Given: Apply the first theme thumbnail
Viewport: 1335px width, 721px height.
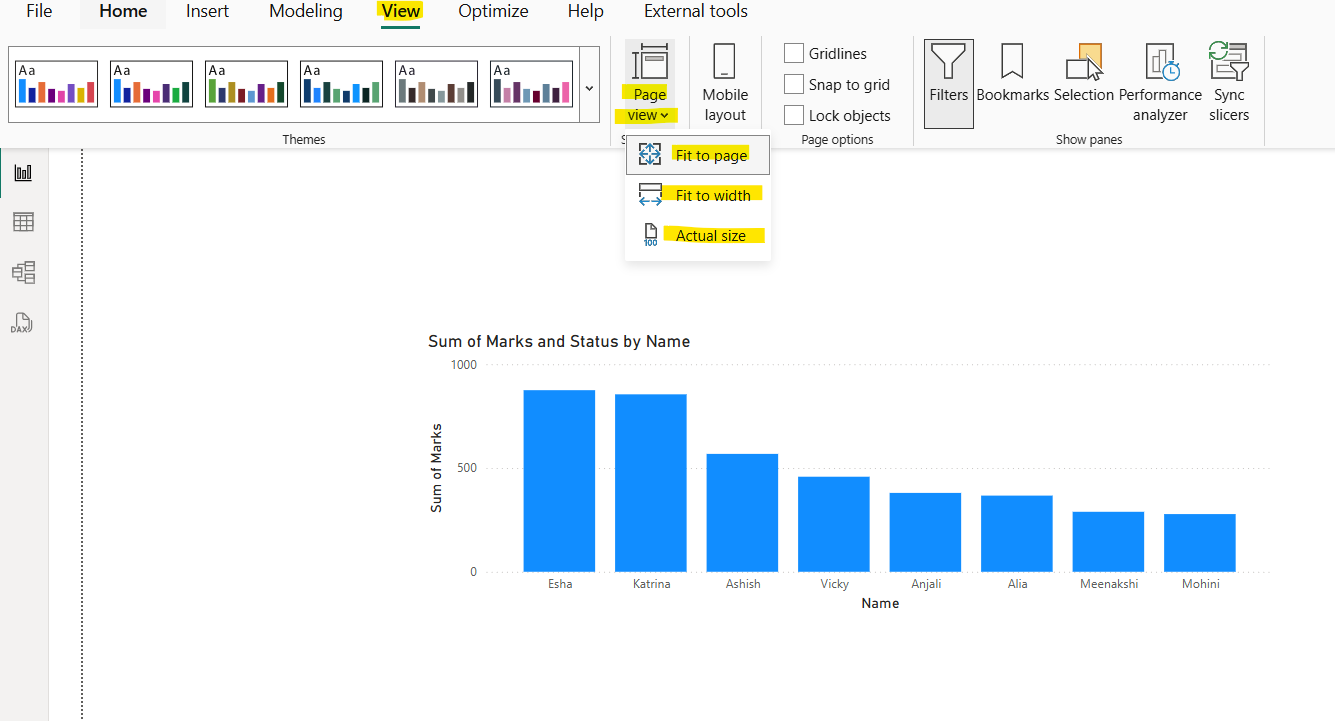Looking at the screenshot, I should tap(55, 83).
